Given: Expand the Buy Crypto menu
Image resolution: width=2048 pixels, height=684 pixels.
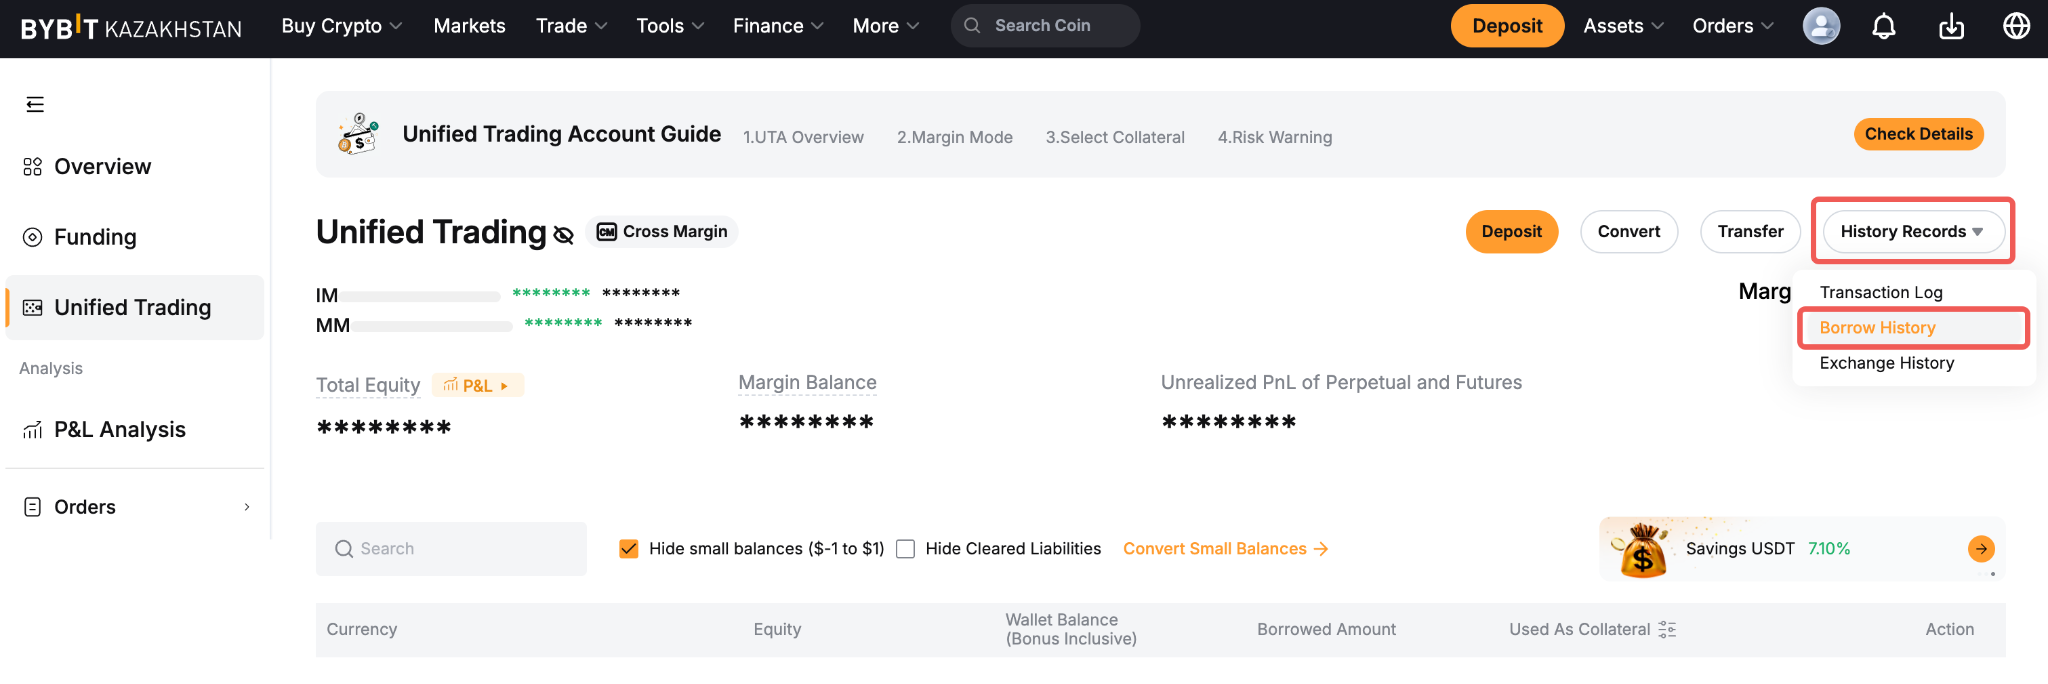Looking at the screenshot, I should (x=342, y=26).
